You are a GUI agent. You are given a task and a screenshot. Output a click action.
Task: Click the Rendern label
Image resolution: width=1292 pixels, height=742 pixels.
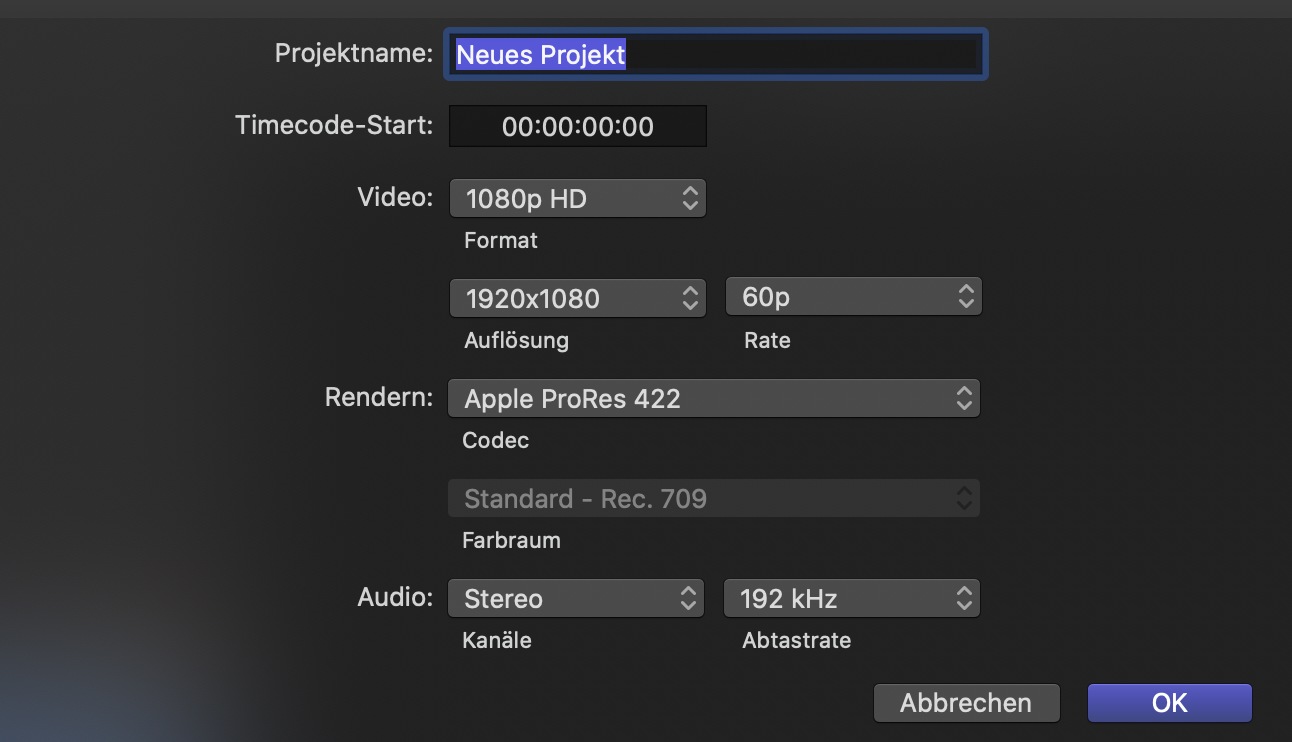click(x=379, y=397)
